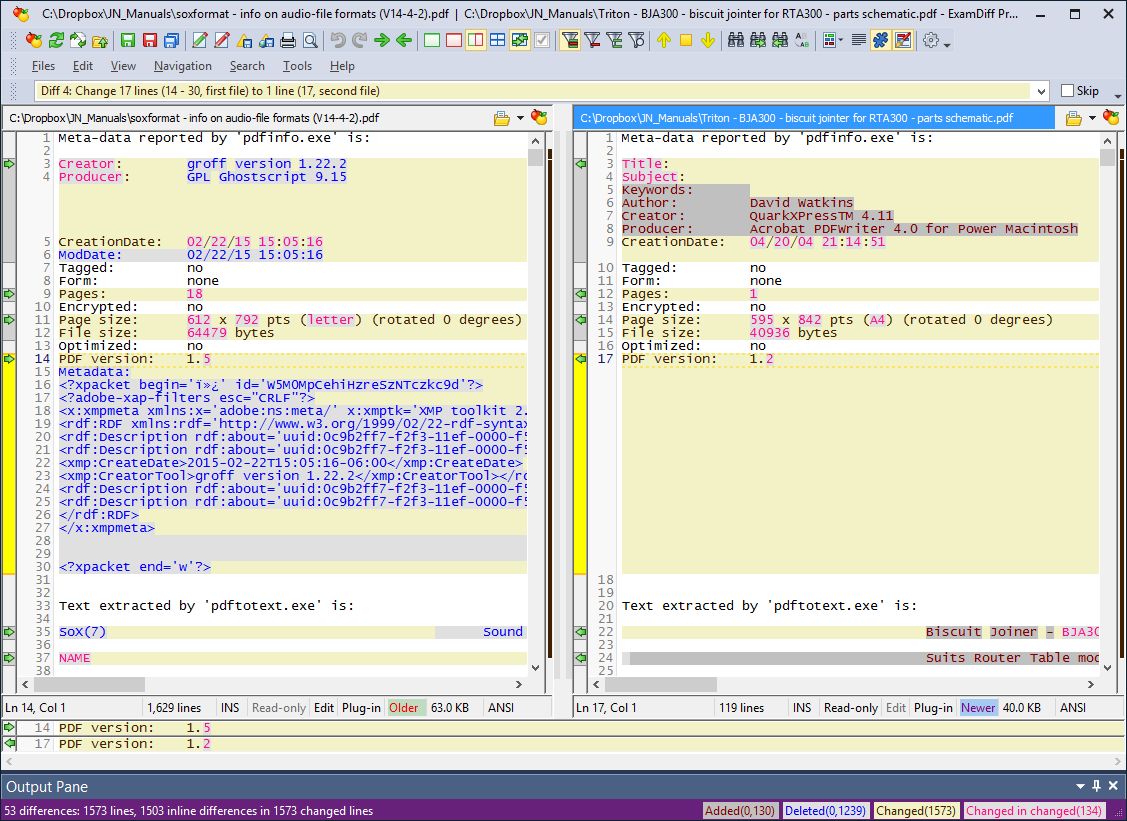Open the Options gear dropdown arrow
This screenshot has width=1127, height=821.
tap(947, 43)
